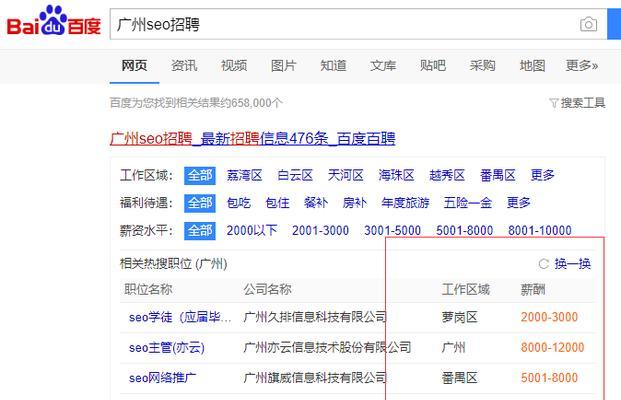Open 搜索工具 search tools
This screenshot has height=400, width=621.
(x=583, y=103)
